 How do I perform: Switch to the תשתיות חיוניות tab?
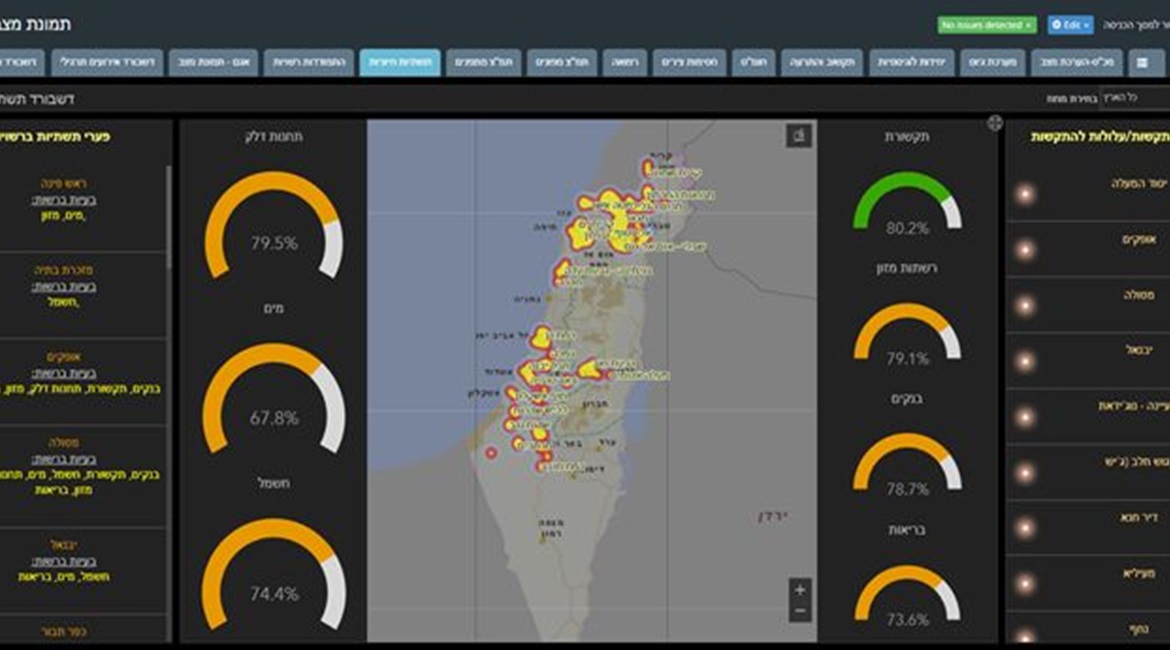point(400,63)
